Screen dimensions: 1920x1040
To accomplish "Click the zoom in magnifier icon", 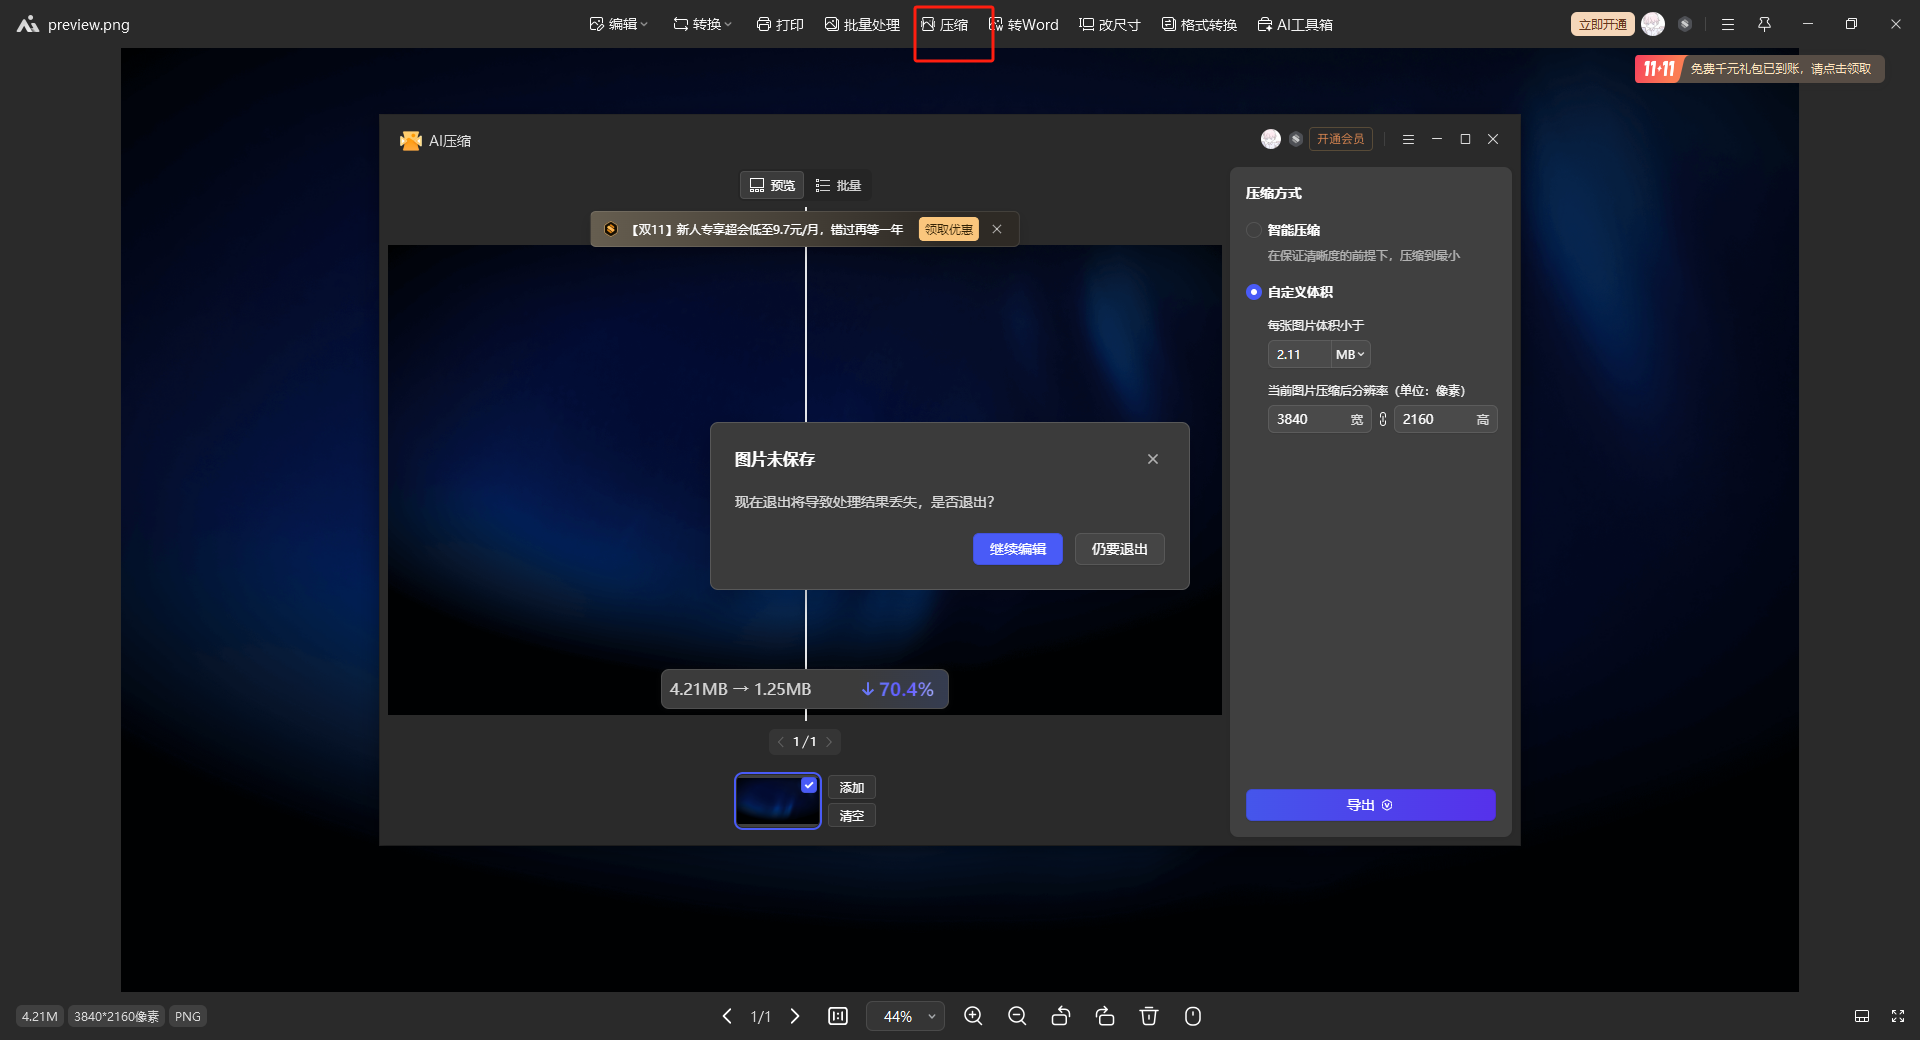I will [972, 1016].
